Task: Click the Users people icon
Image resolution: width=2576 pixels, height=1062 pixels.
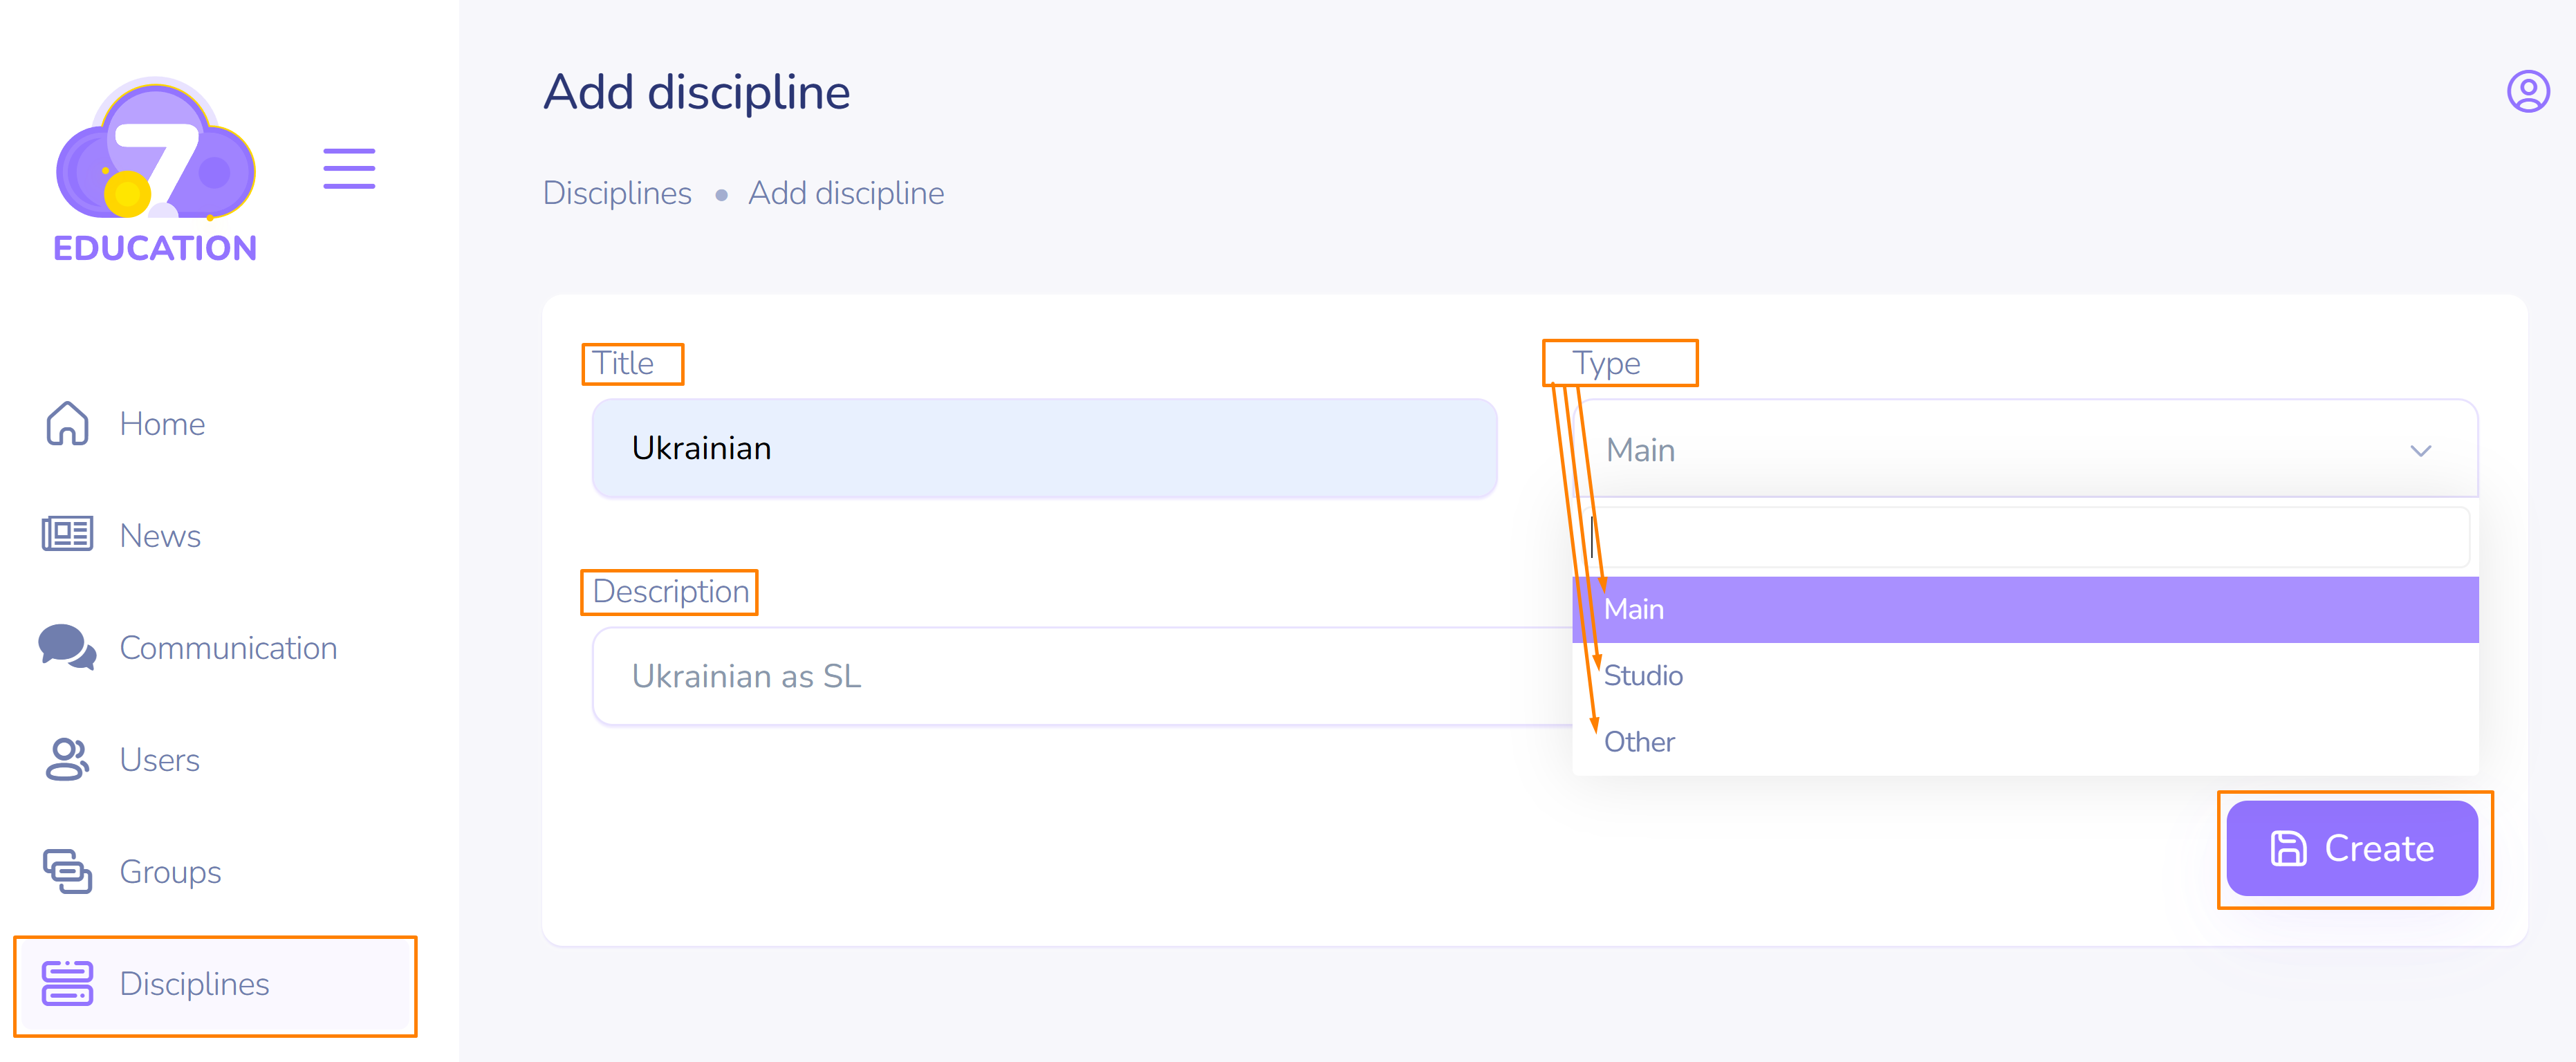Action: coord(67,759)
